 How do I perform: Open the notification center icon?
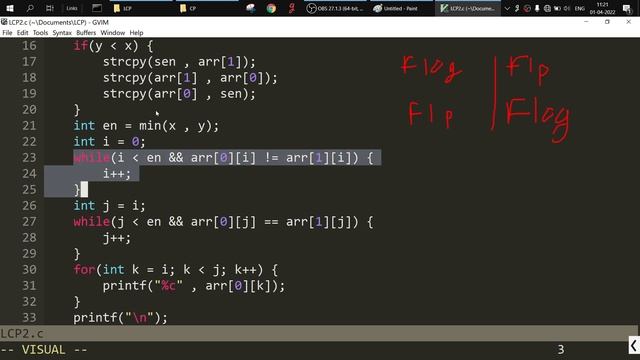click(x=627, y=9)
